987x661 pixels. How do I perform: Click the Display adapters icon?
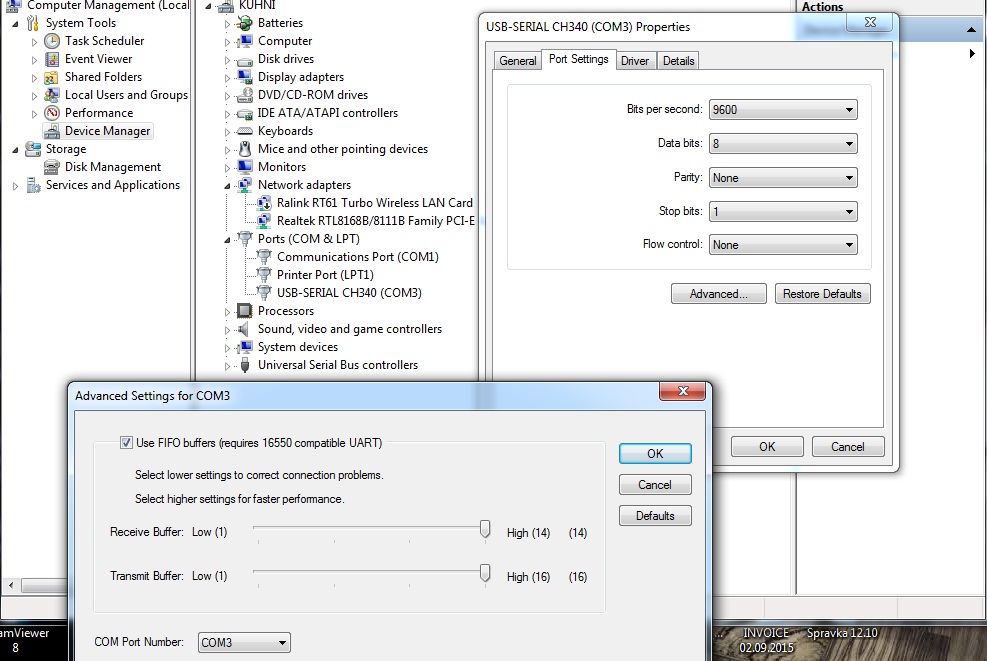pyautogui.click(x=245, y=77)
